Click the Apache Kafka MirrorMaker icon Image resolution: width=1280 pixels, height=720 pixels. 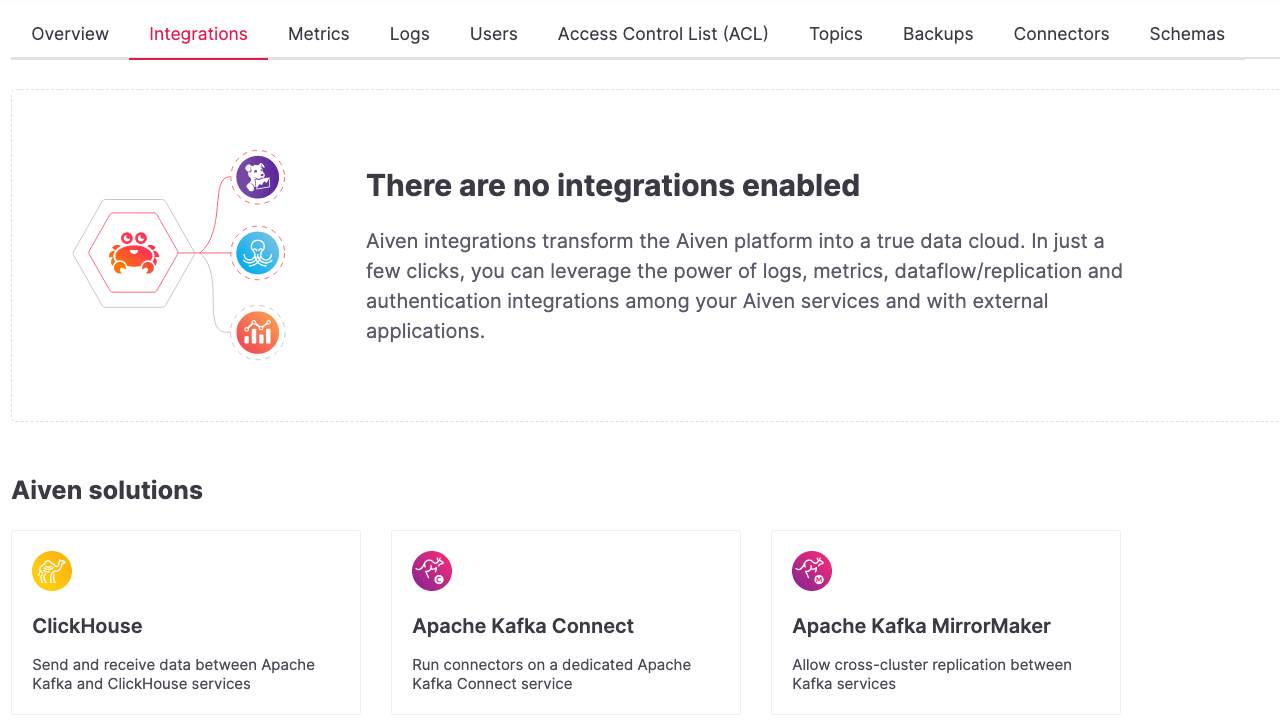(812, 571)
